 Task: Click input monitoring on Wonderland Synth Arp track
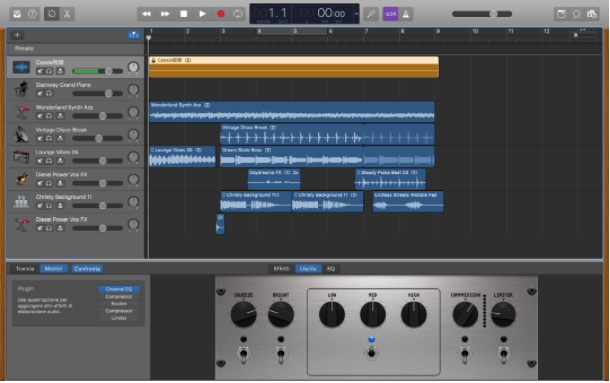[x=60, y=116]
